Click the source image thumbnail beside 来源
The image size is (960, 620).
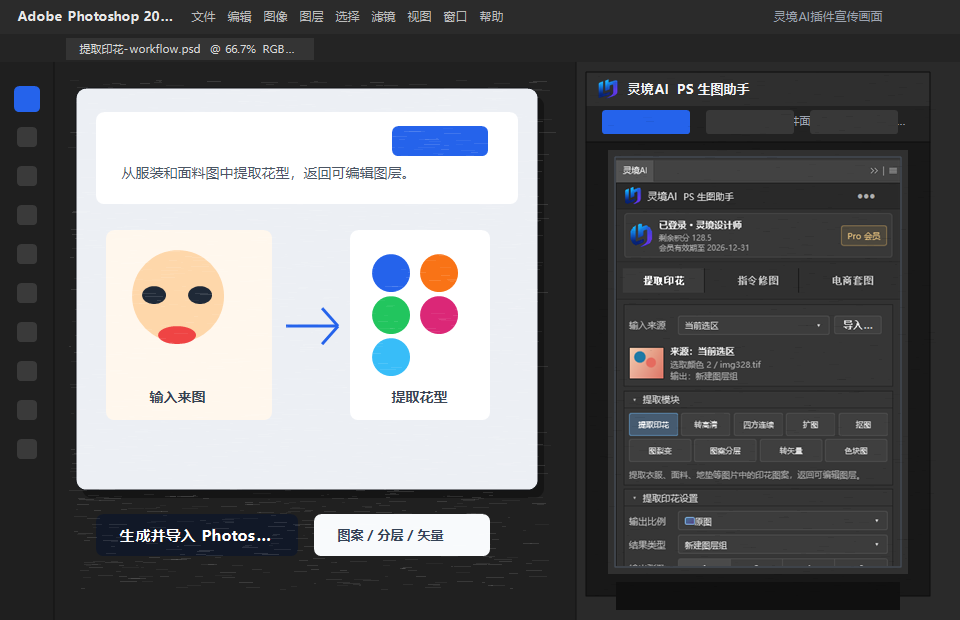[x=647, y=364]
